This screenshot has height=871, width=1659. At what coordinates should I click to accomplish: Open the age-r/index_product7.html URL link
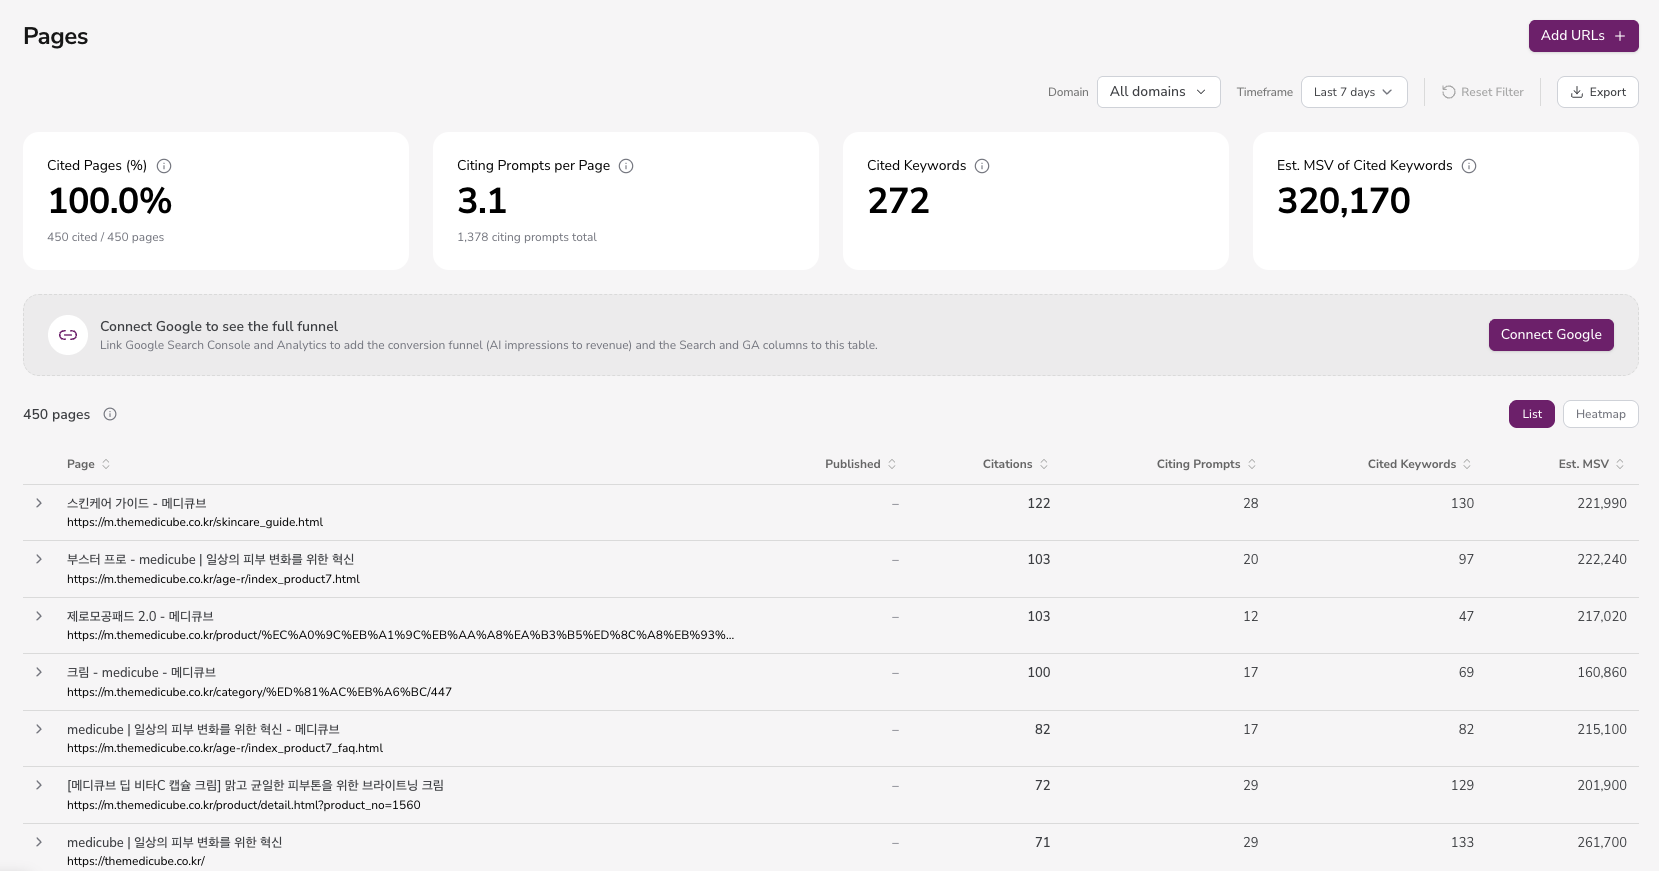tap(213, 579)
